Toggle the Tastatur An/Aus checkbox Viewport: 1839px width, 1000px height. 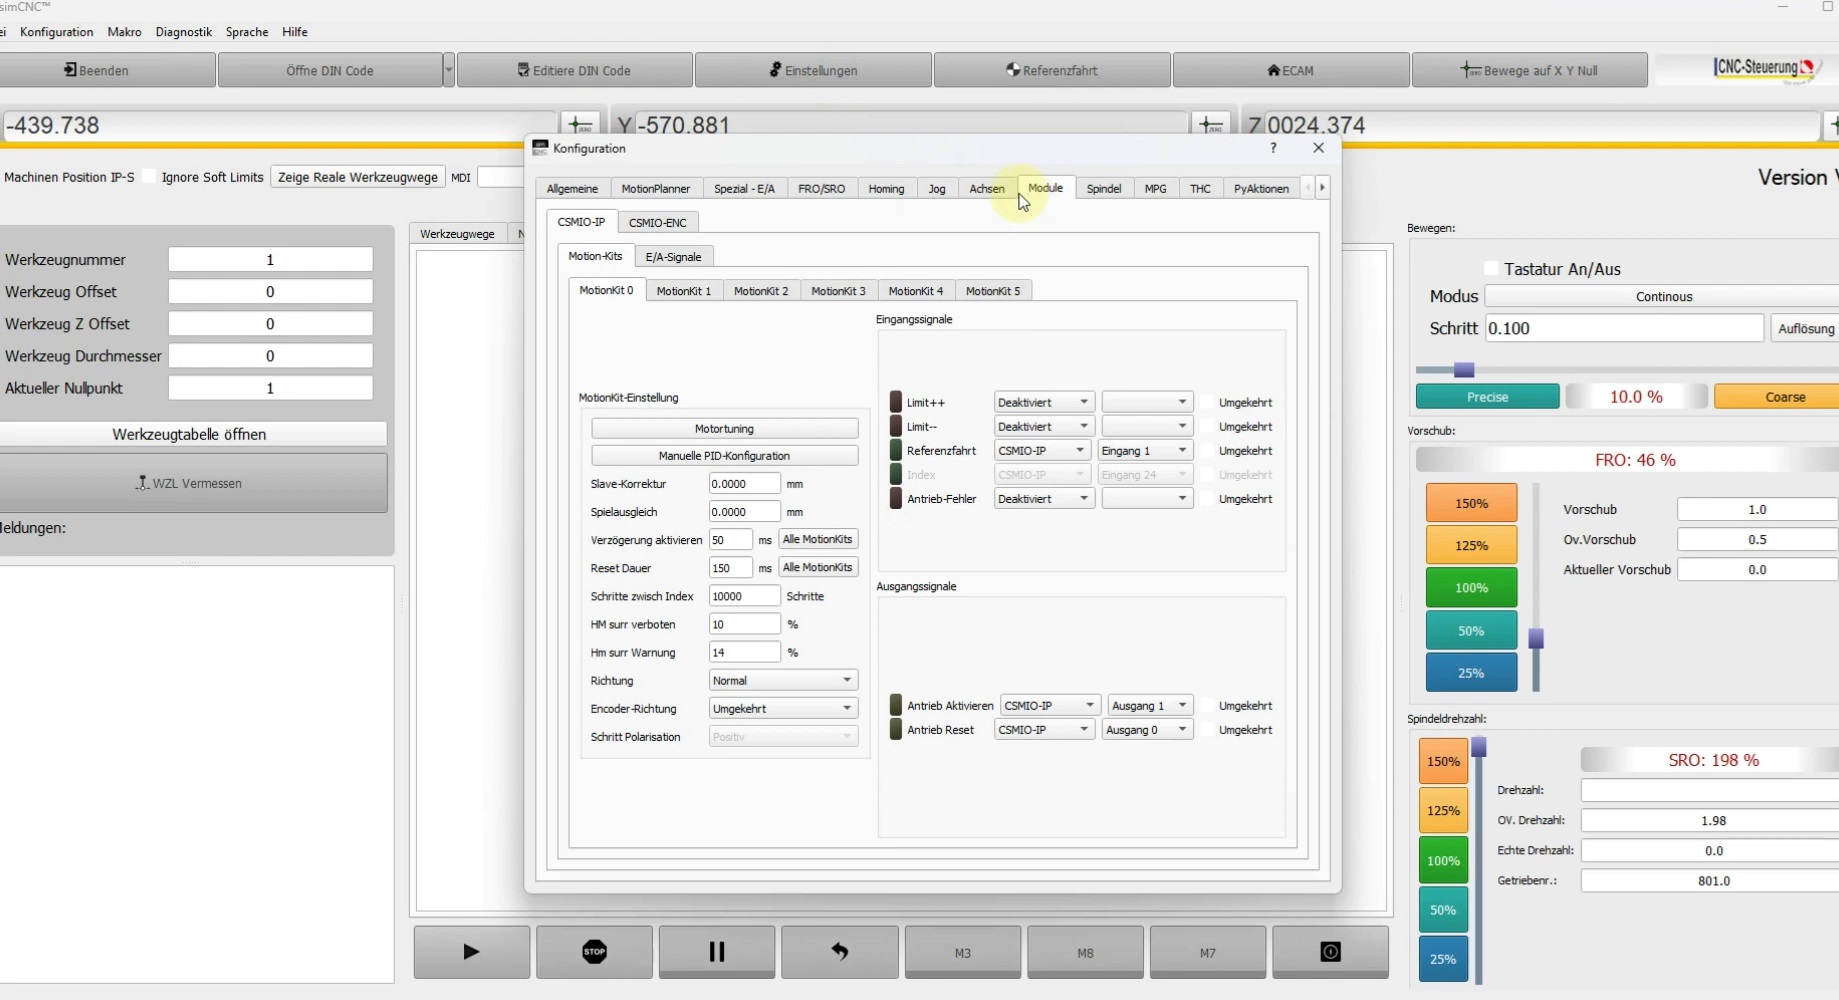1492,269
